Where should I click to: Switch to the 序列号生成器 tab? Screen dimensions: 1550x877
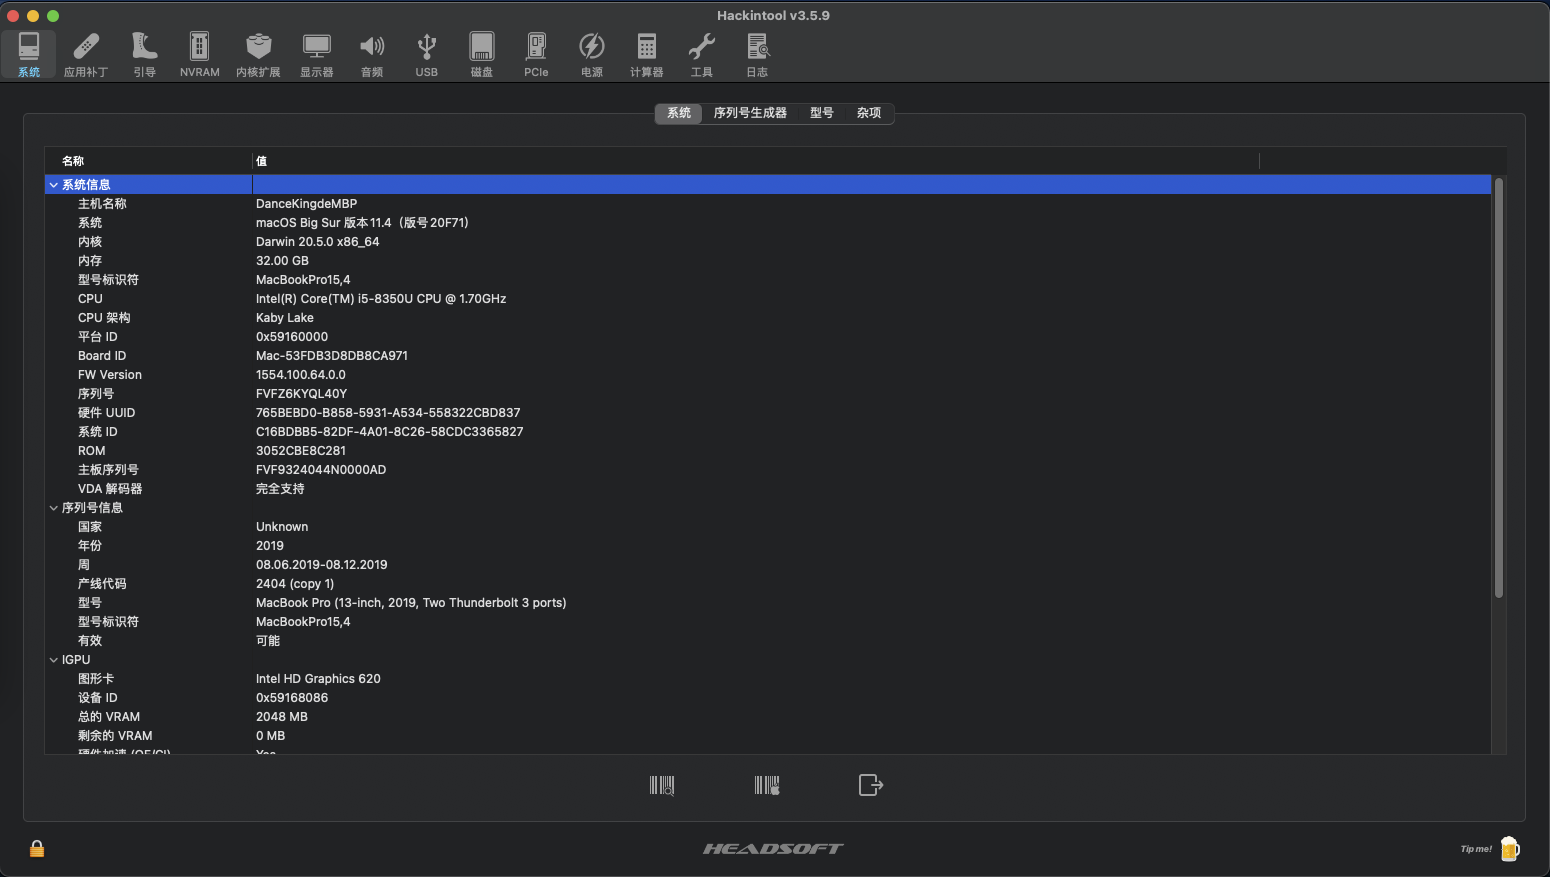point(750,113)
